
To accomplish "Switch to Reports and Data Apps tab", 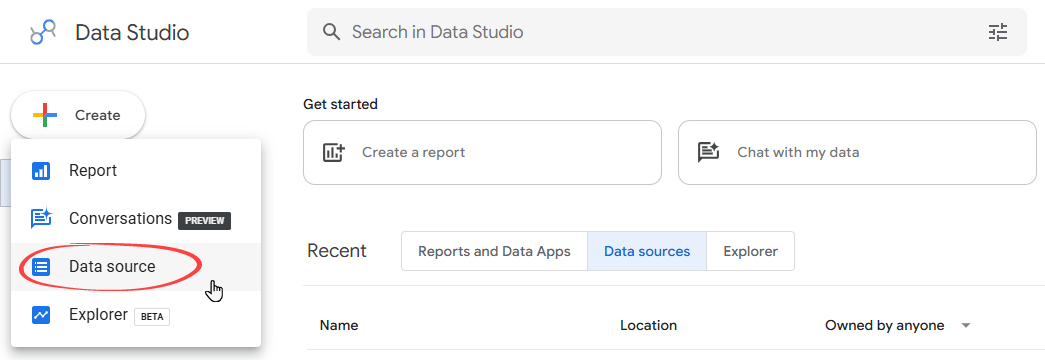I will coord(495,251).
